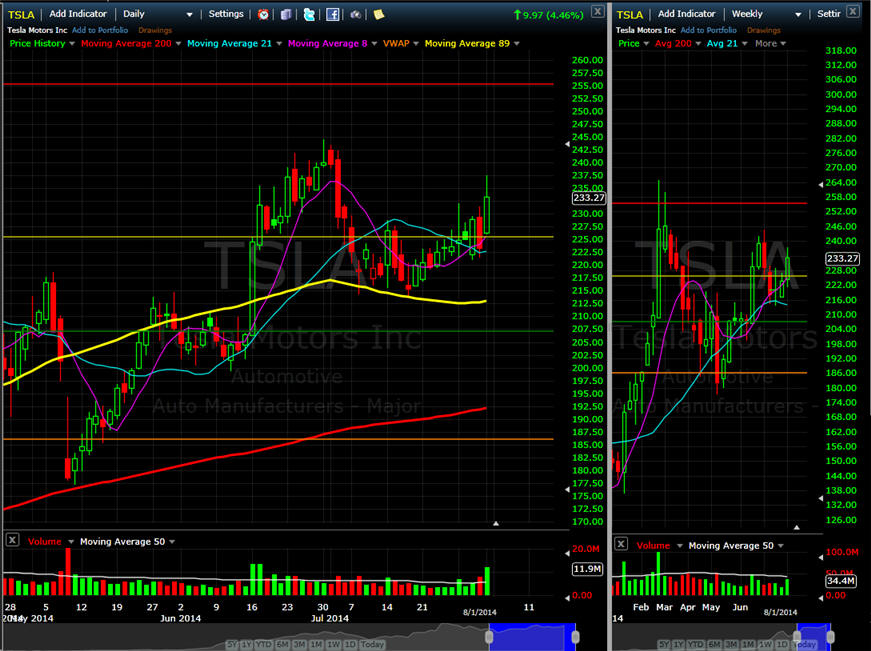This screenshot has width=871, height=651.
Task: Click the Twitter share icon
Action: (x=309, y=14)
